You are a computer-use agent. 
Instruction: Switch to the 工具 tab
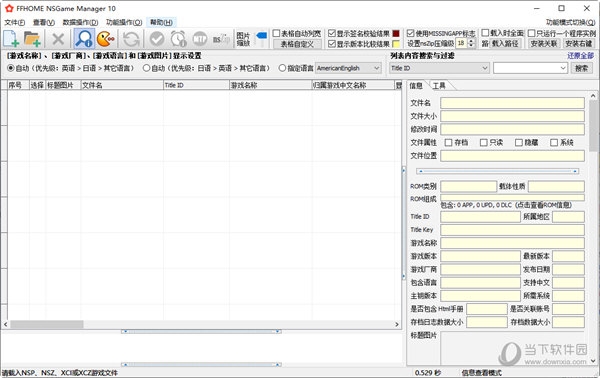pos(439,85)
